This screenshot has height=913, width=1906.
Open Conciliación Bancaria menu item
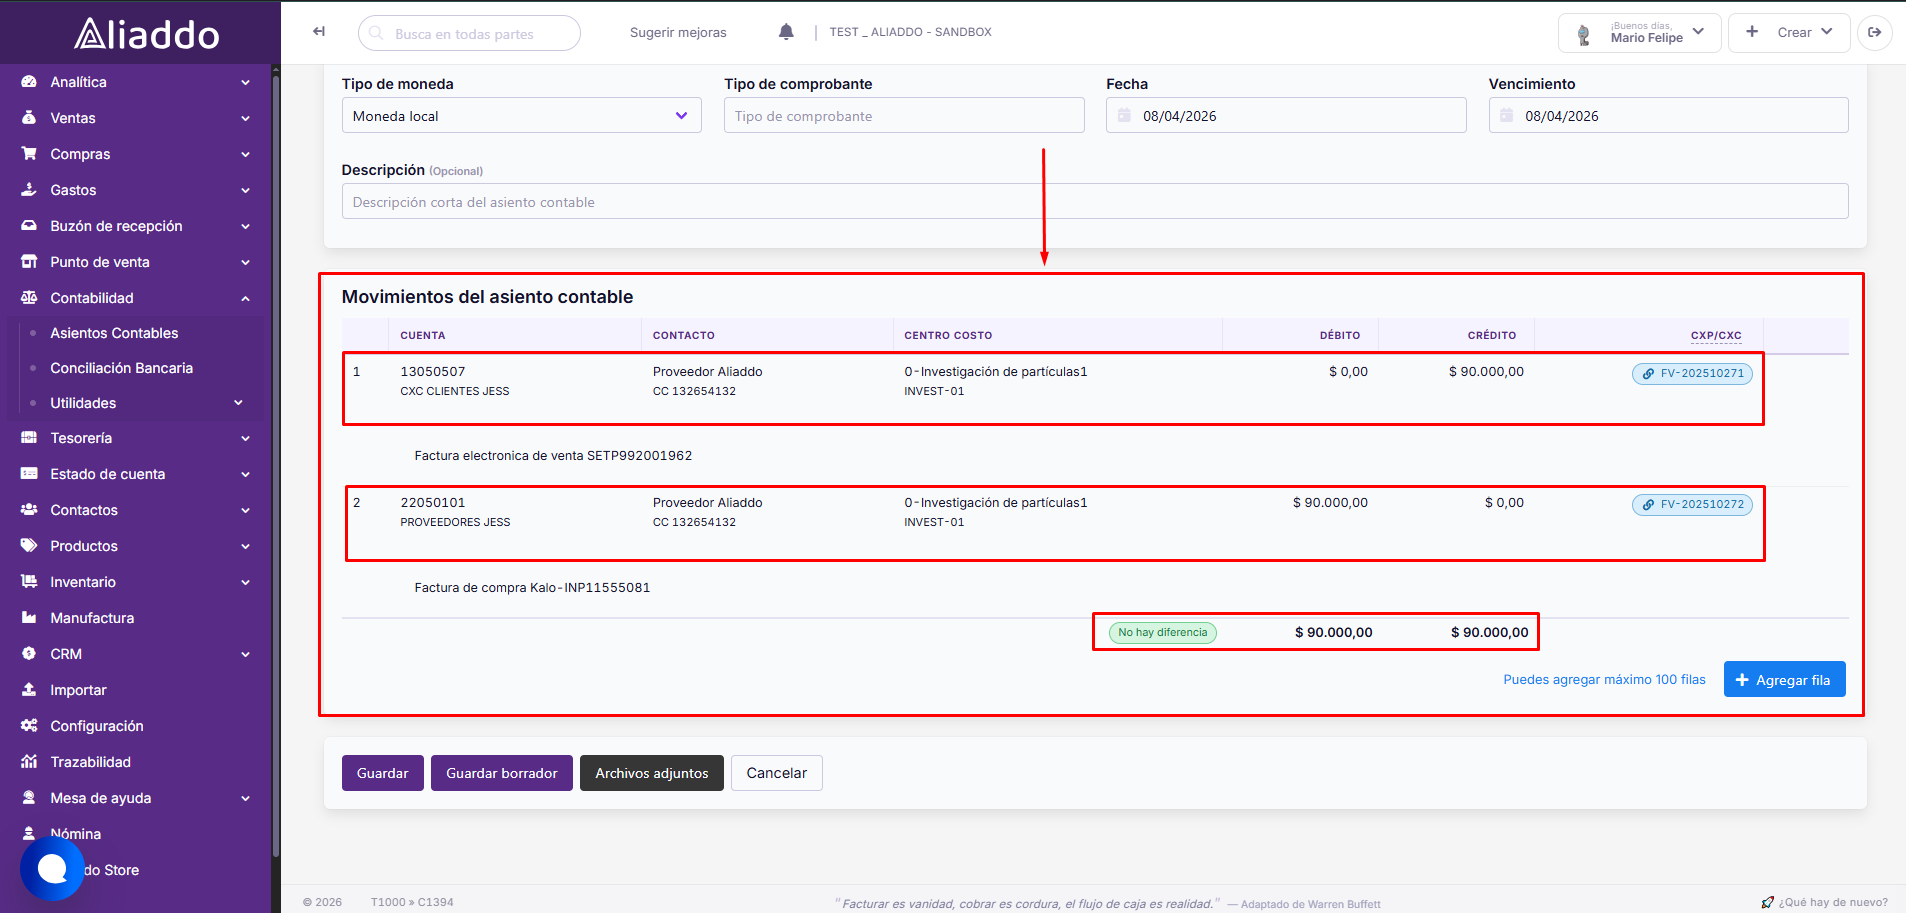click(x=122, y=368)
